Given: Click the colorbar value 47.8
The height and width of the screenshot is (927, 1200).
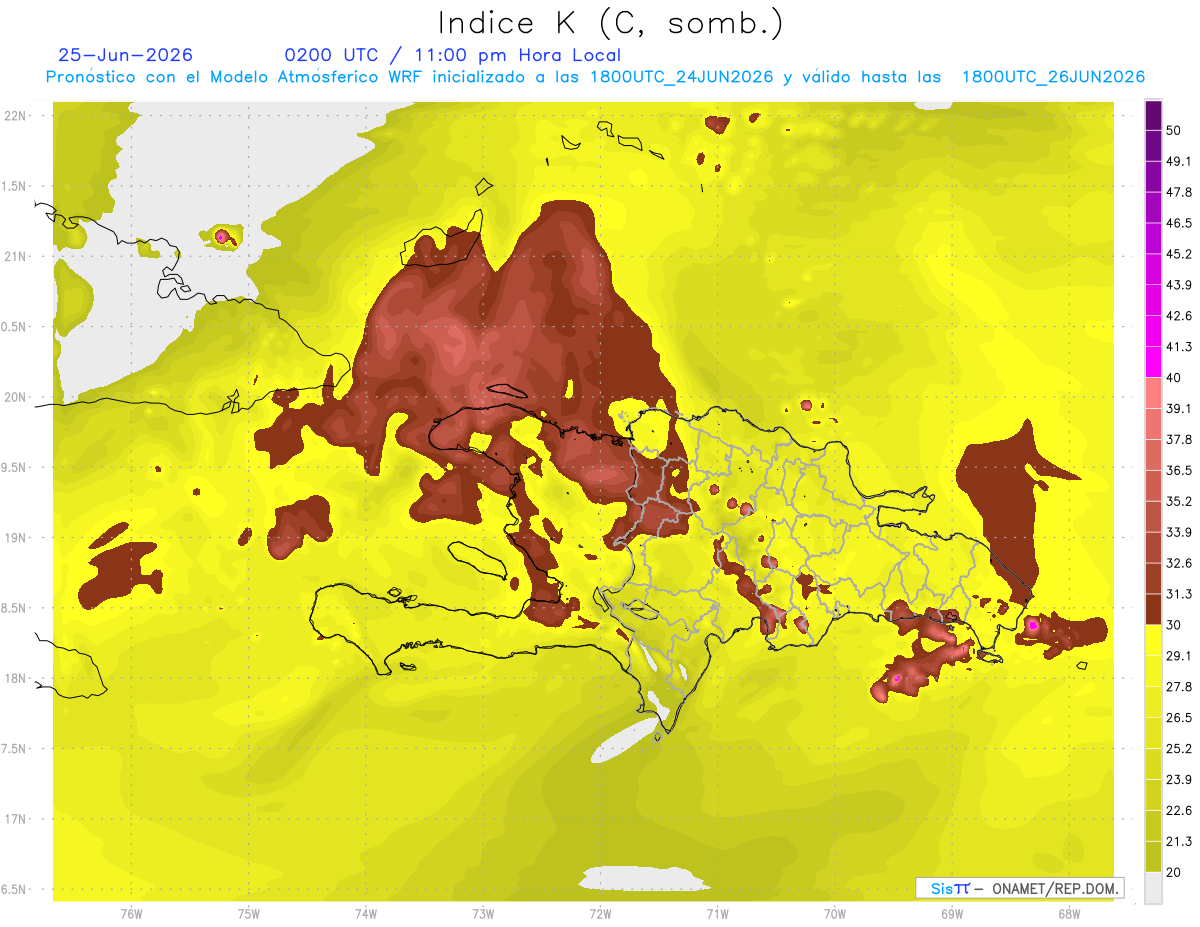Looking at the screenshot, I should tap(1179, 192).
